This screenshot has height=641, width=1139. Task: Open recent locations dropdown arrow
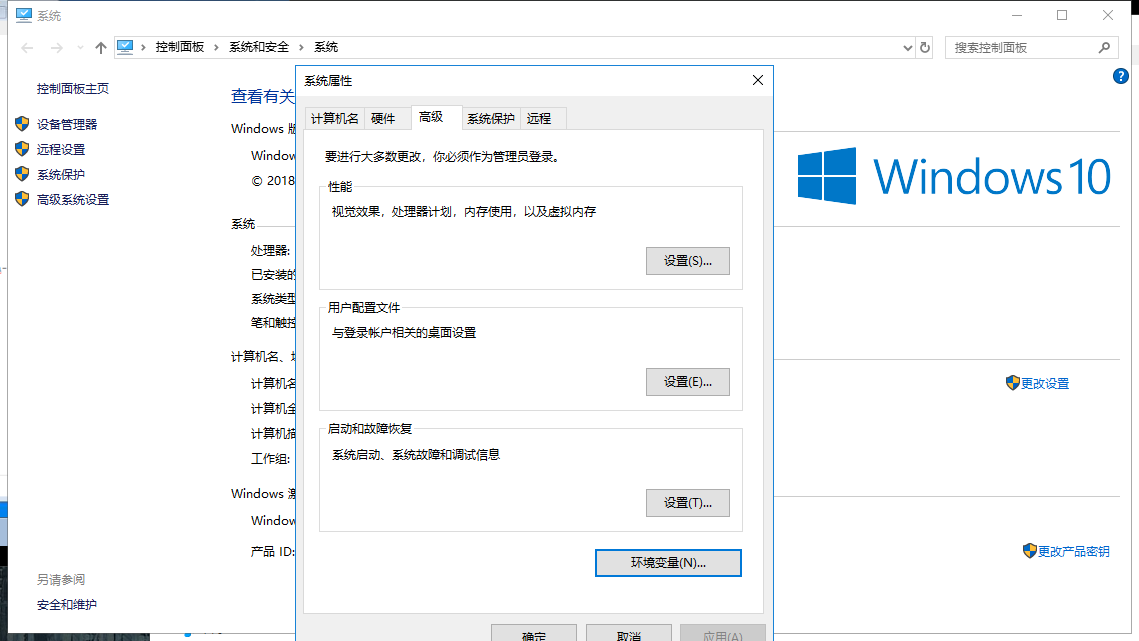coord(80,48)
